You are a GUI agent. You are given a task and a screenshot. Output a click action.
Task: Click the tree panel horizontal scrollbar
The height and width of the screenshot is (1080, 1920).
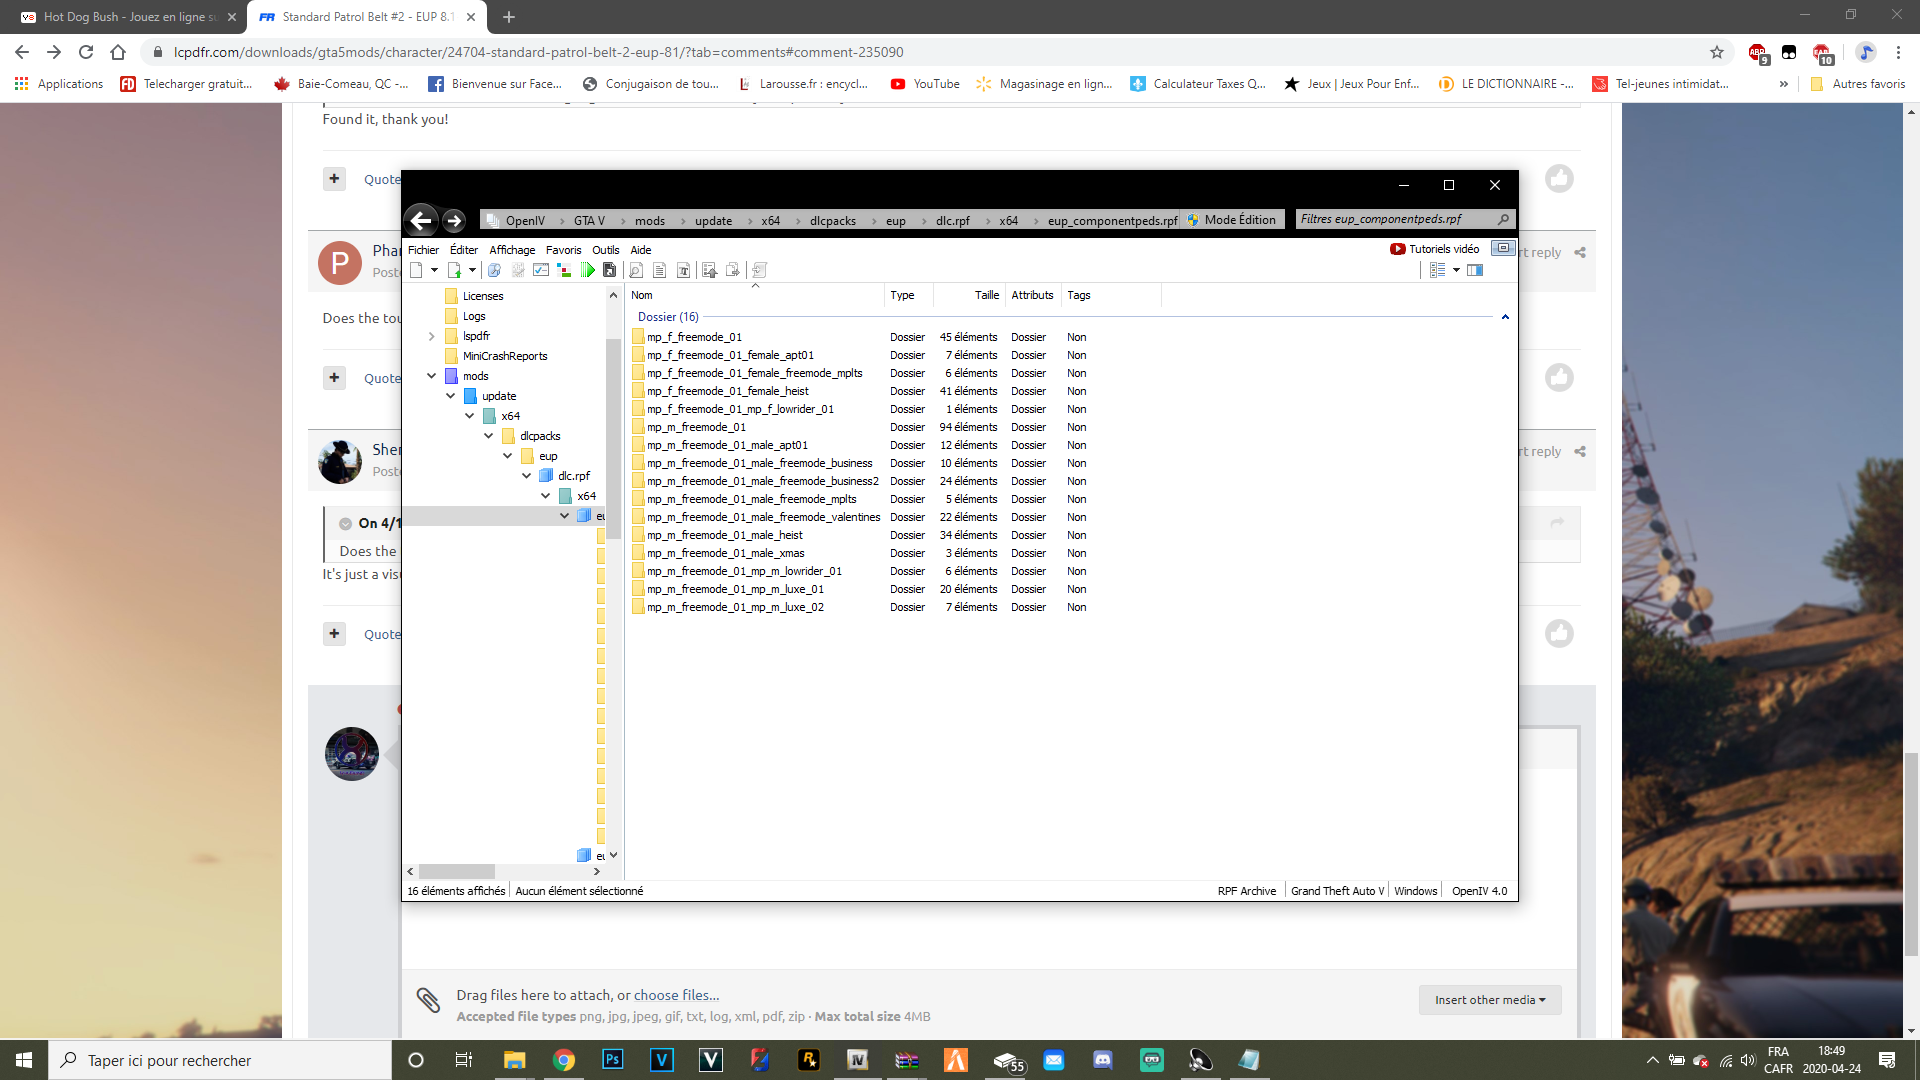click(456, 872)
